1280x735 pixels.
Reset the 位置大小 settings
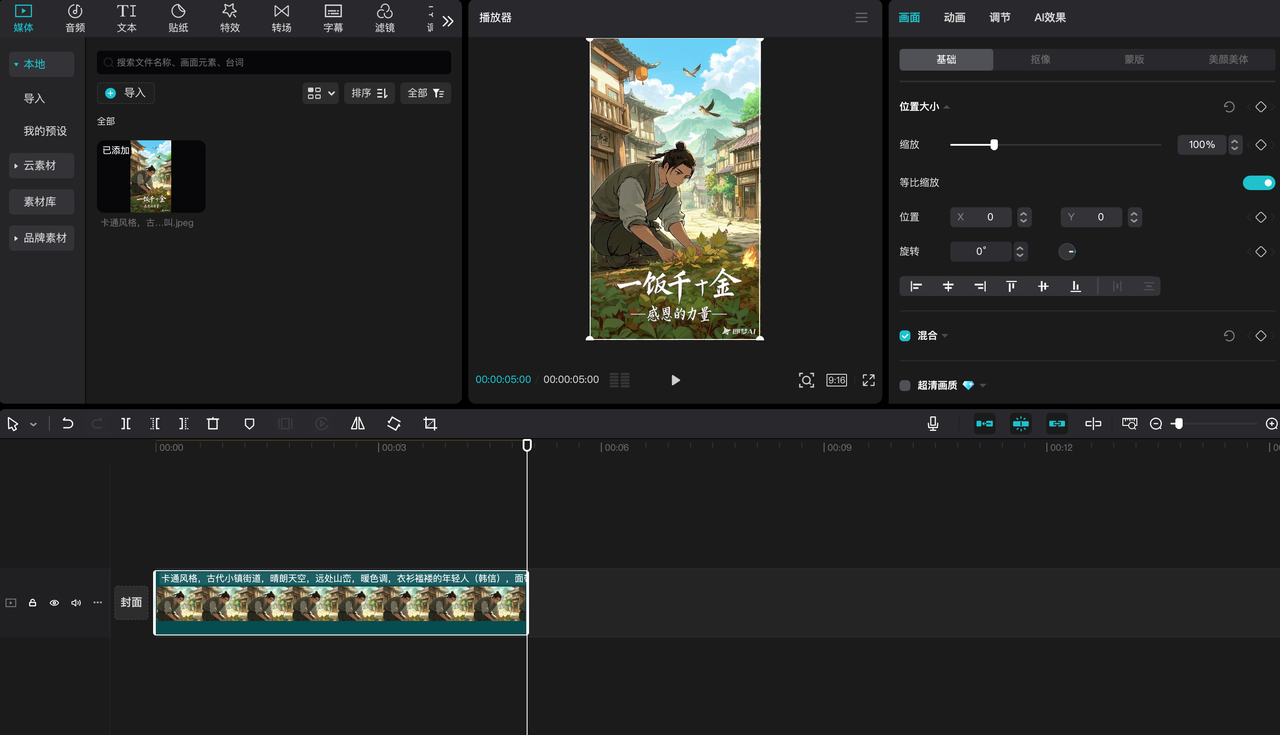pos(1229,107)
